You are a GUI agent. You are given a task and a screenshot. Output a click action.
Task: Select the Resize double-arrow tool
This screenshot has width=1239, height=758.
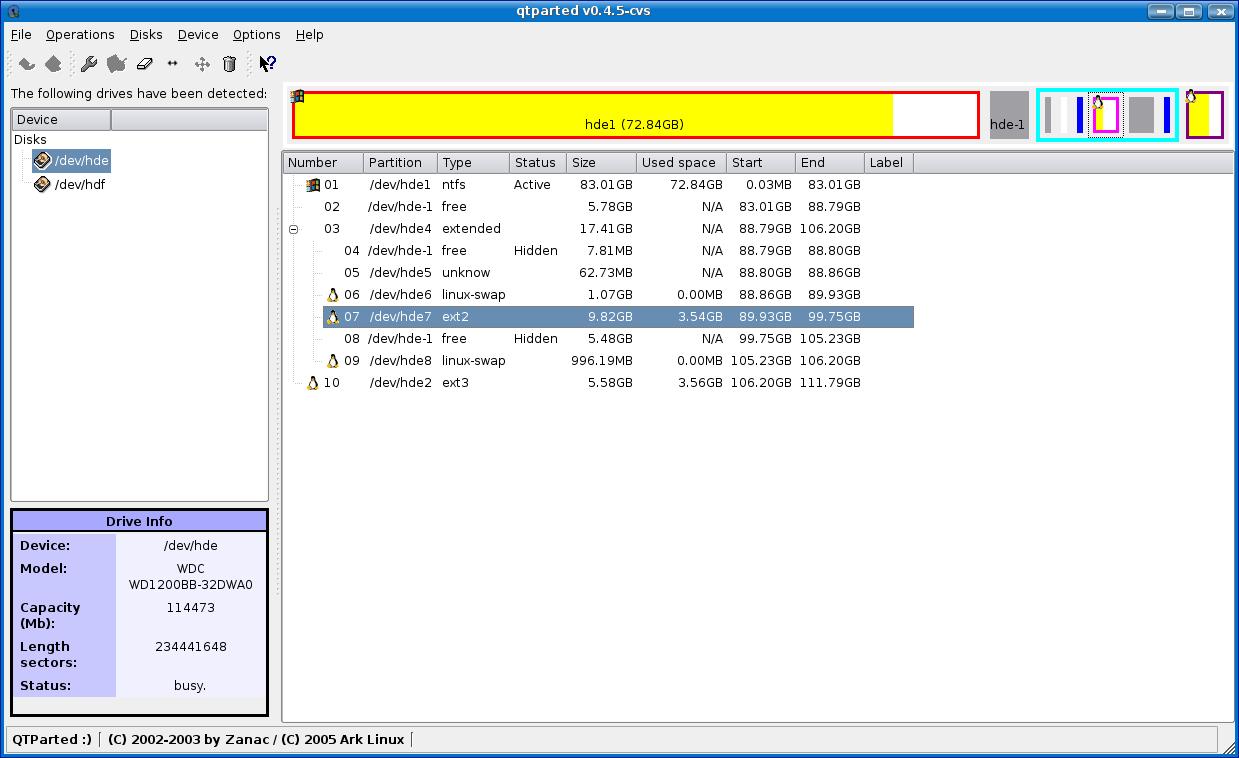[x=172, y=64]
